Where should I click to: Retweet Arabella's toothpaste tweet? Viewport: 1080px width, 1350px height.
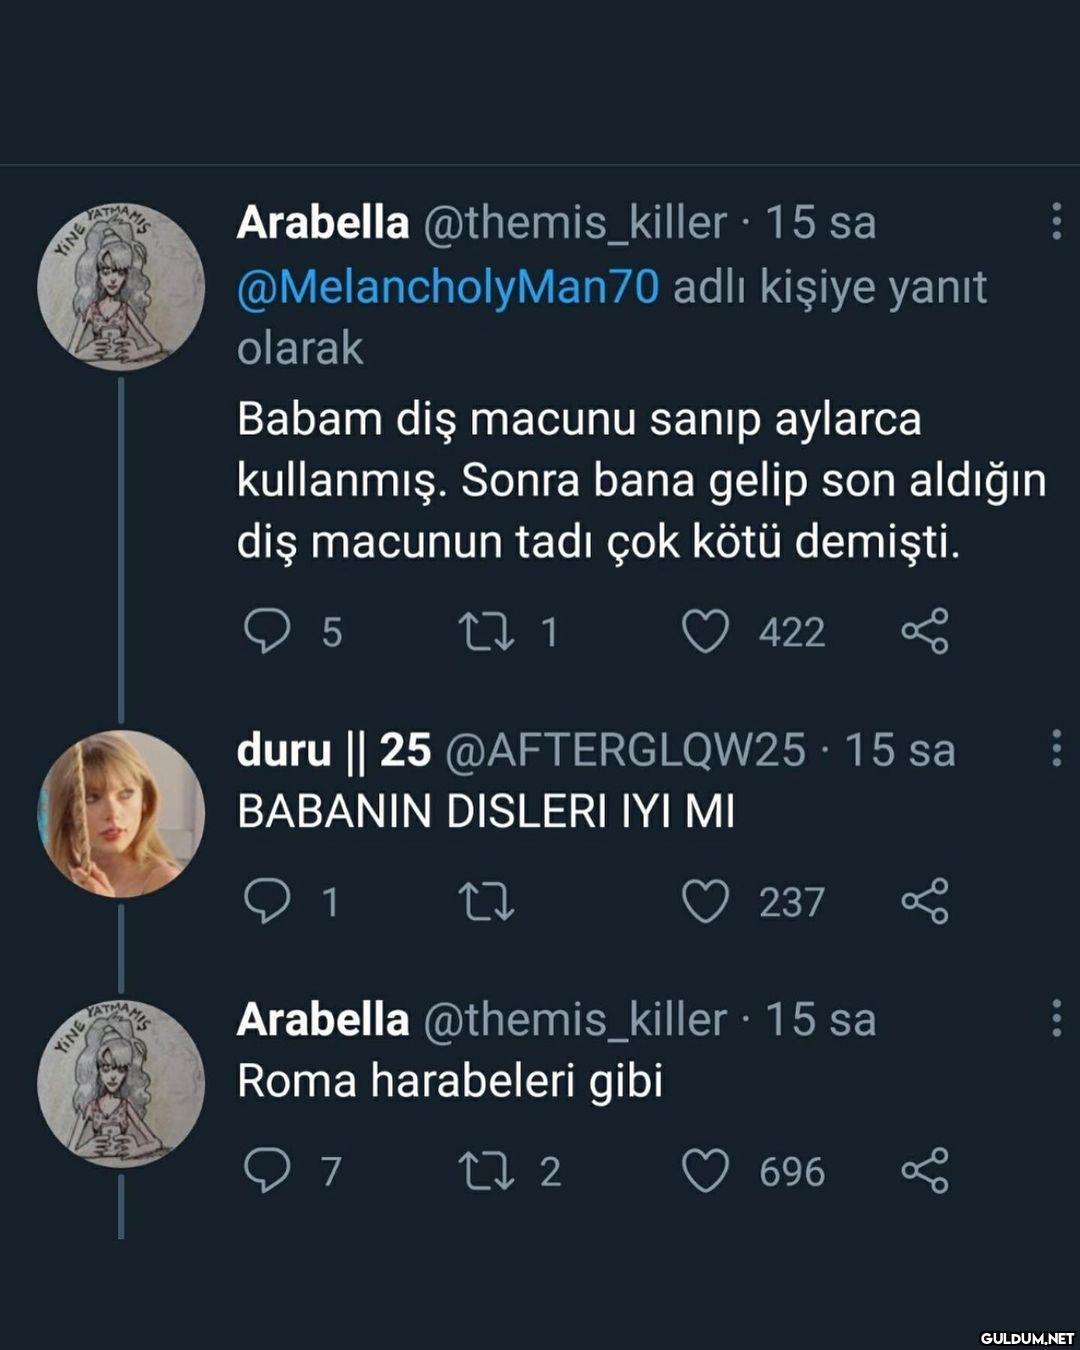pos(486,632)
